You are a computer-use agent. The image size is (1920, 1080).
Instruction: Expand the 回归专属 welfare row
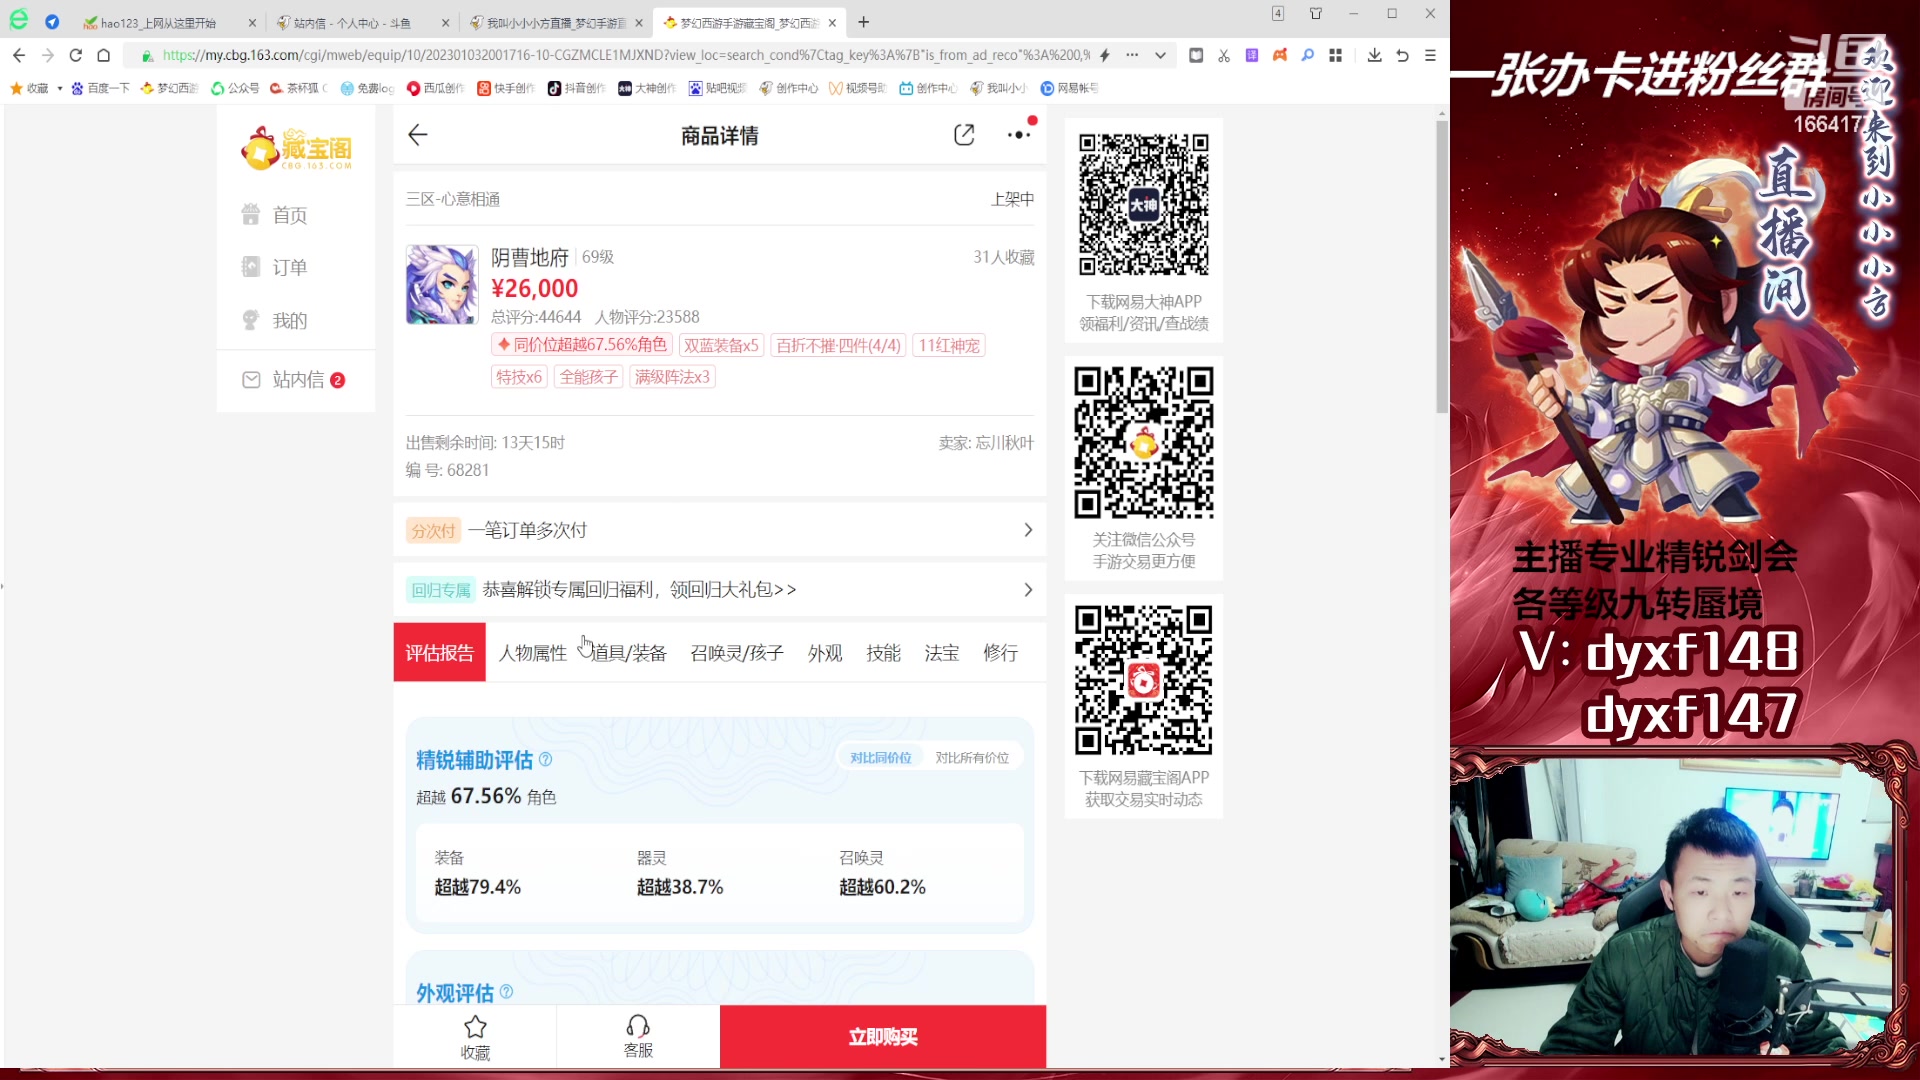720,590
